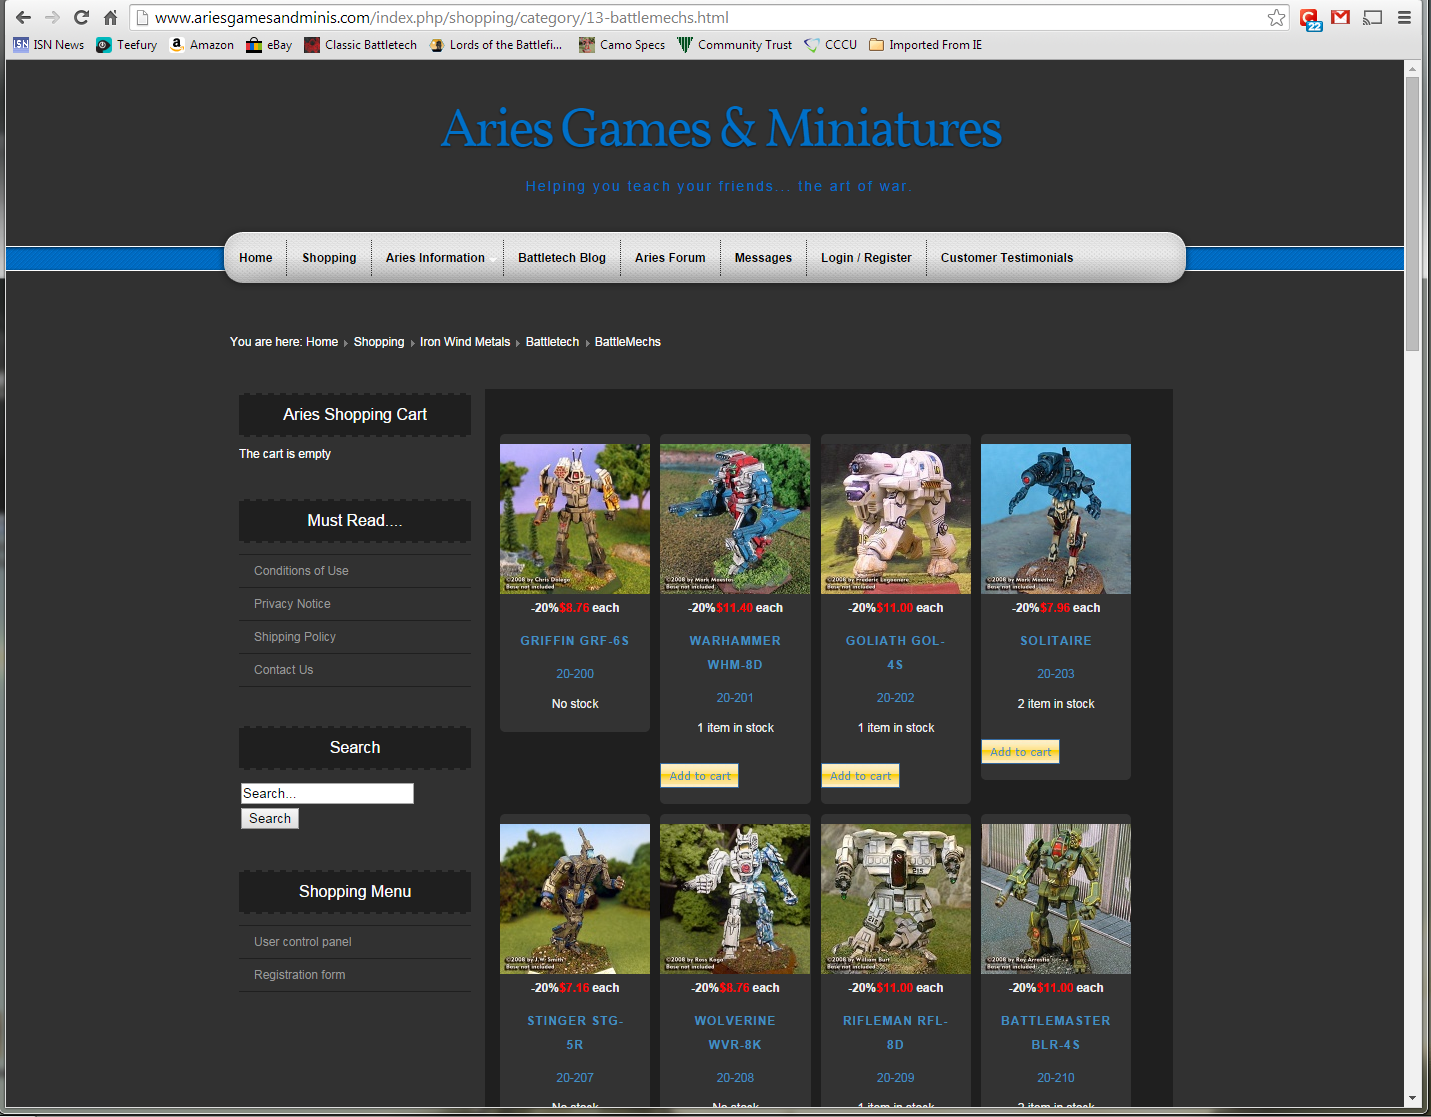The height and width of the screenshot is (1117, 1431).
Task: Go to the browser Home page icon
Action: pos(110,17)
